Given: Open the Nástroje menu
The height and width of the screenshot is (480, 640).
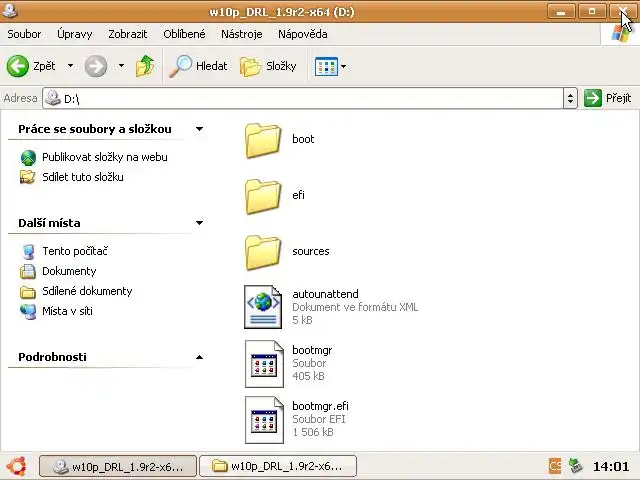Looking at the screenshot, I should 242,34.
